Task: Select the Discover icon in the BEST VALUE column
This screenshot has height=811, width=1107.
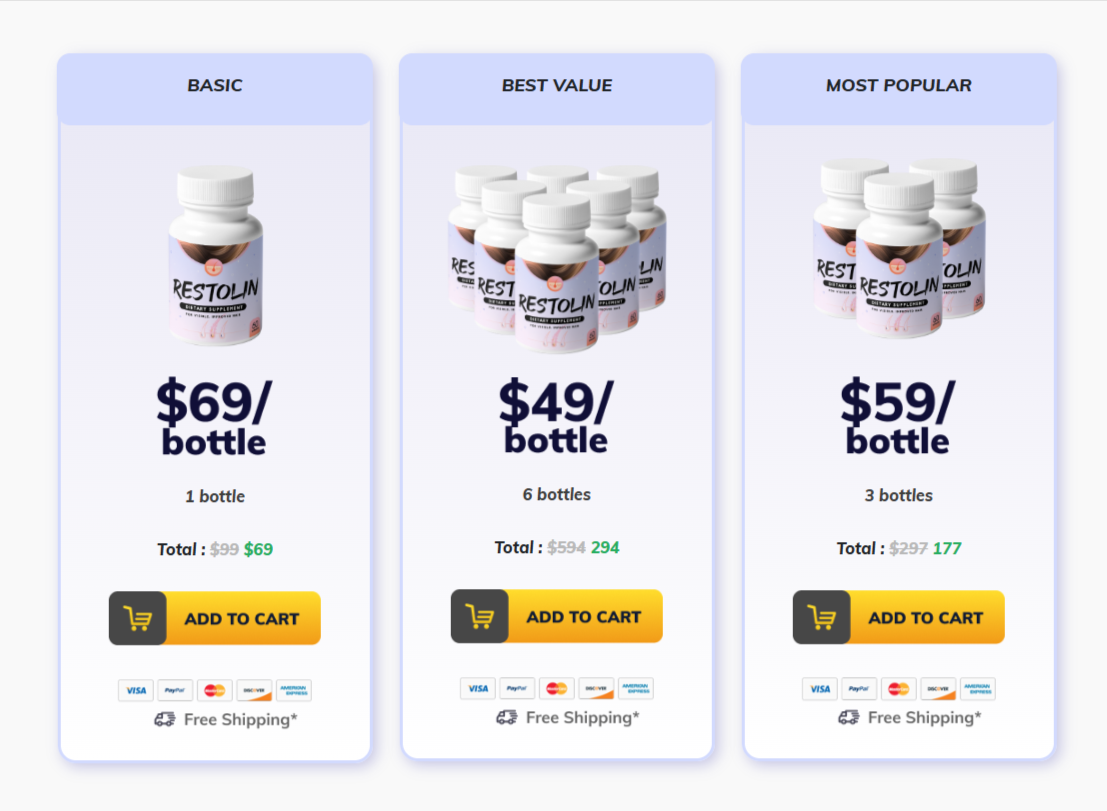Action: click(596, 688)
